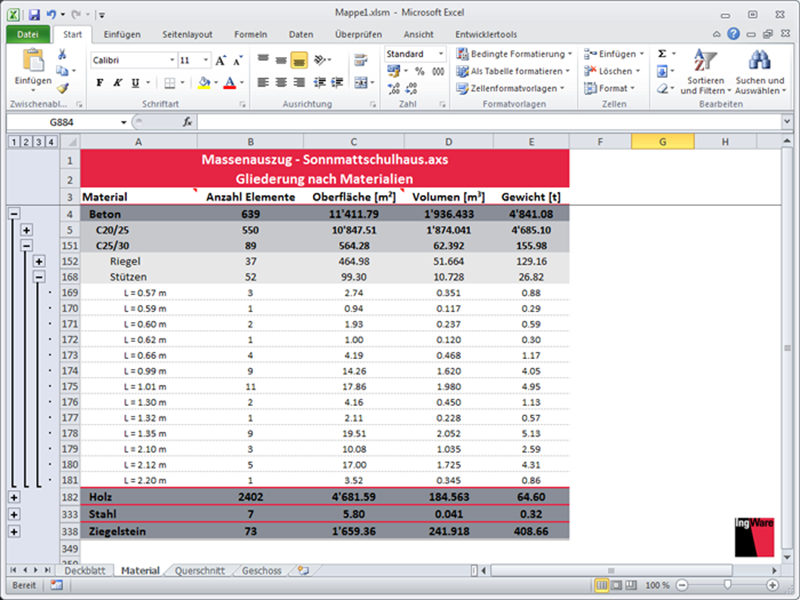The width and height of the screenshot is (800, 600).
Task: Save the workbook from the quick access toolbar
Action: tap(33, 16)
